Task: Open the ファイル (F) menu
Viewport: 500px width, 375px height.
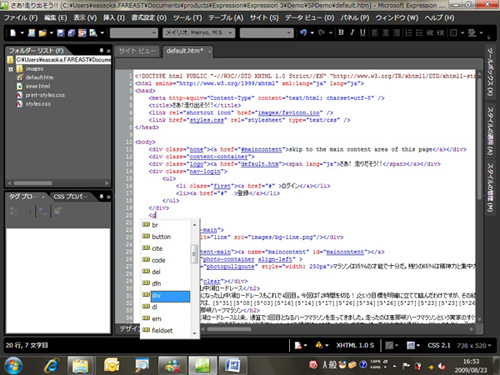Action: click(21, 18)
